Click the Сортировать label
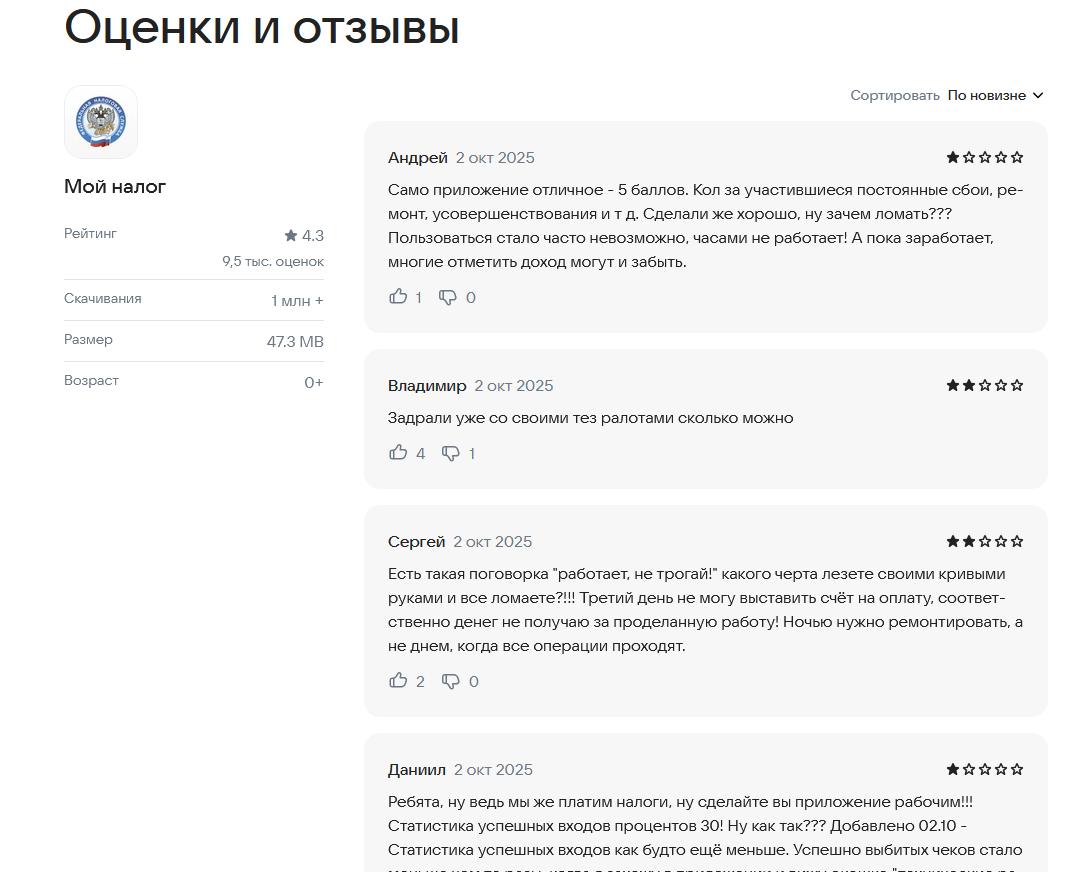 pyautogui.click(x=894, y=95)
